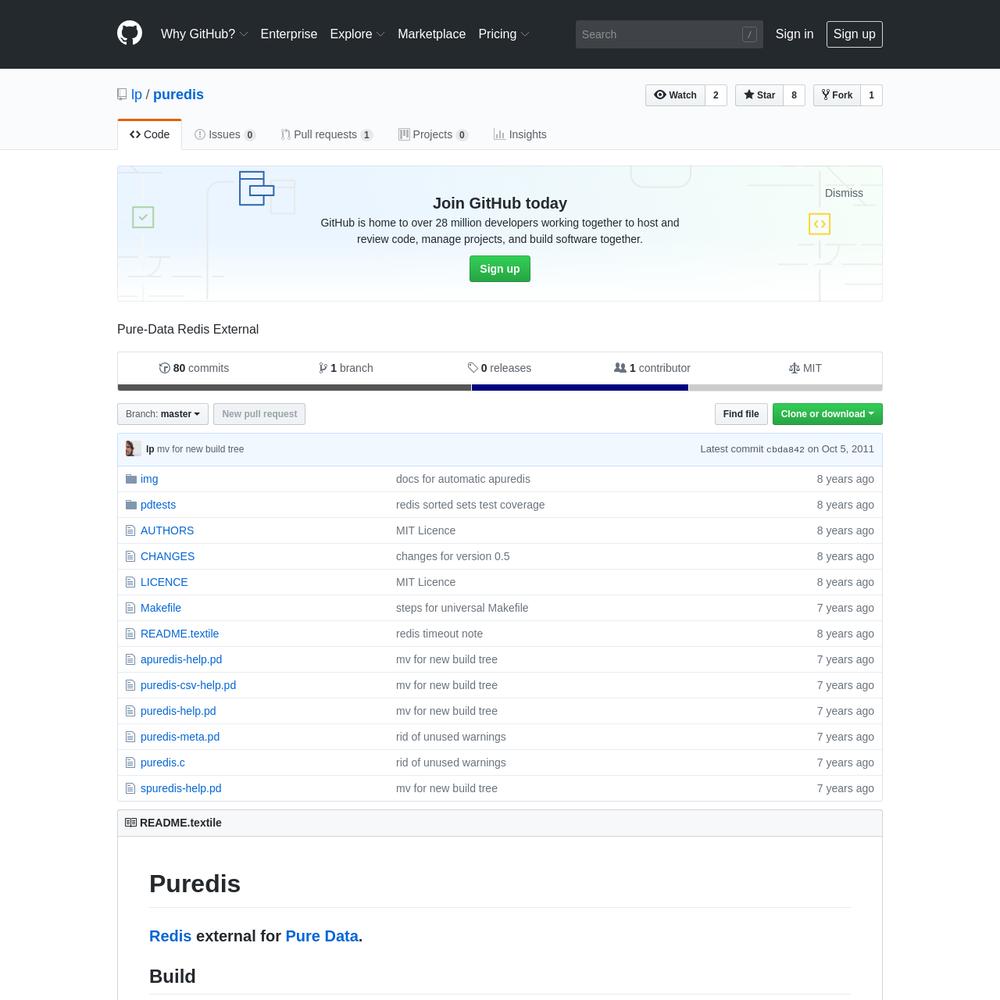Expand the Clone or download dropdown
The height and width of the screenshot is (1000, 1000).
tap(827, 414)
